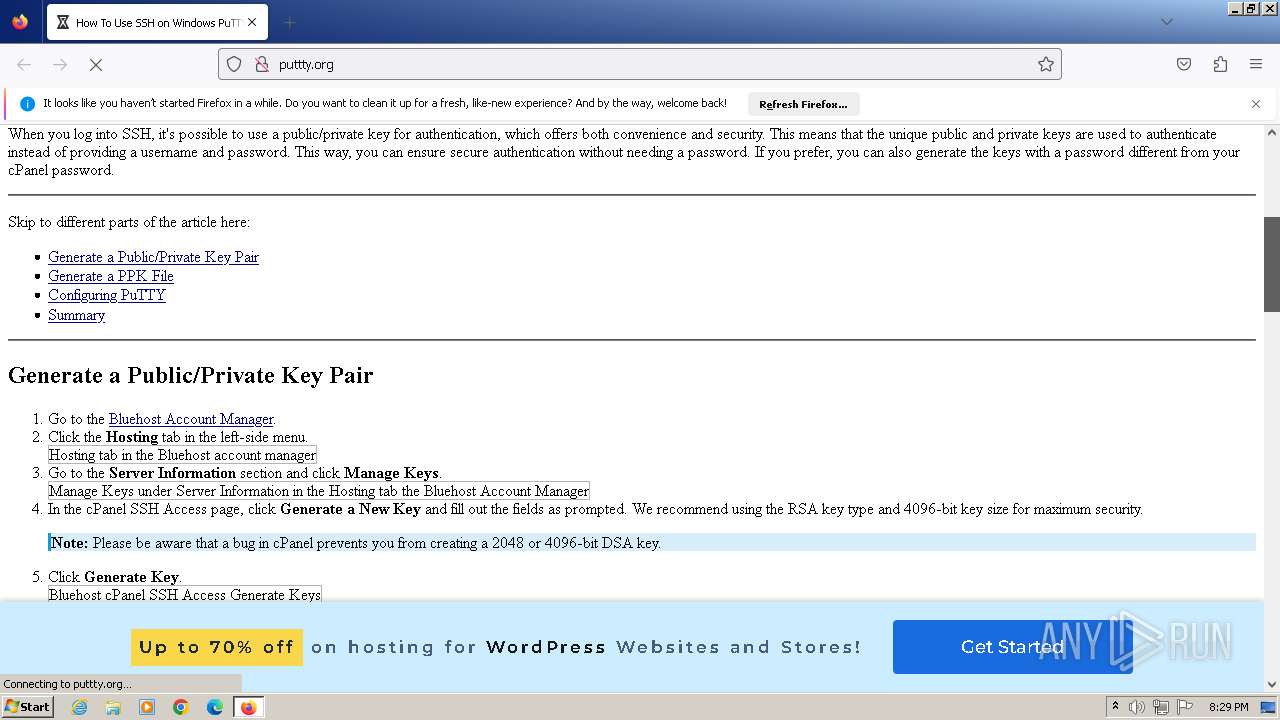Open media player from taskbar

147,707
